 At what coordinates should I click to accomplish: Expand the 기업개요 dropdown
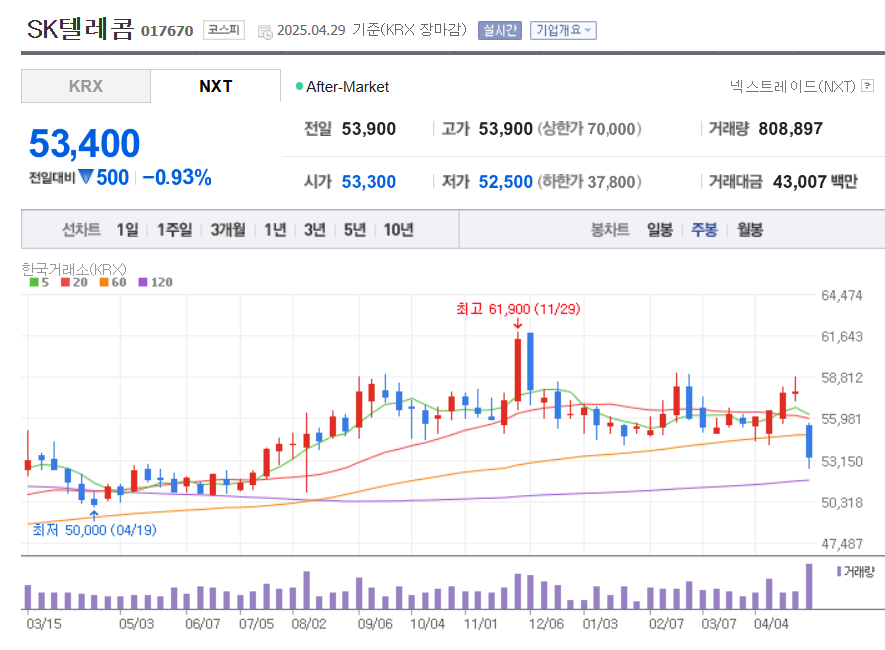pos(563,30)
